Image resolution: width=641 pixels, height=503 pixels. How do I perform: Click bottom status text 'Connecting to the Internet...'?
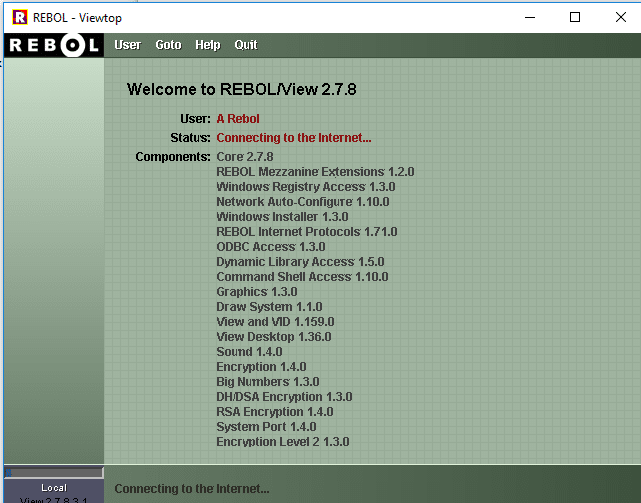pos(192,489)
